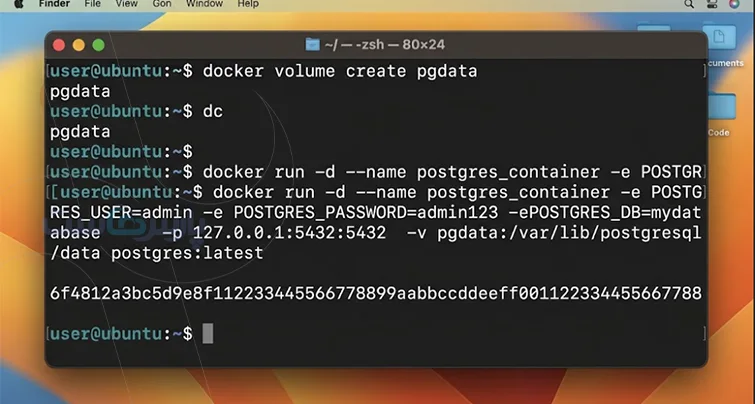Screen dimensions: 755x404
Task: Click the container ID hash starting with 6f4812a3
Action: pyautogui.click(x=376, y=293)
